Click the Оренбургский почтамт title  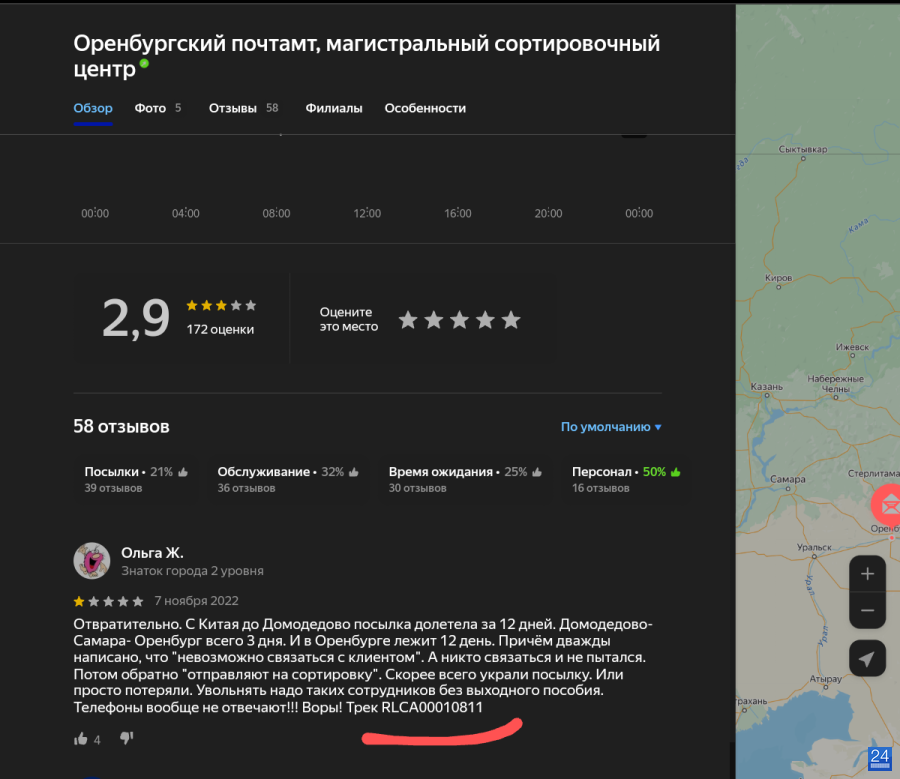pyautogui.click(x=367, y=56)
